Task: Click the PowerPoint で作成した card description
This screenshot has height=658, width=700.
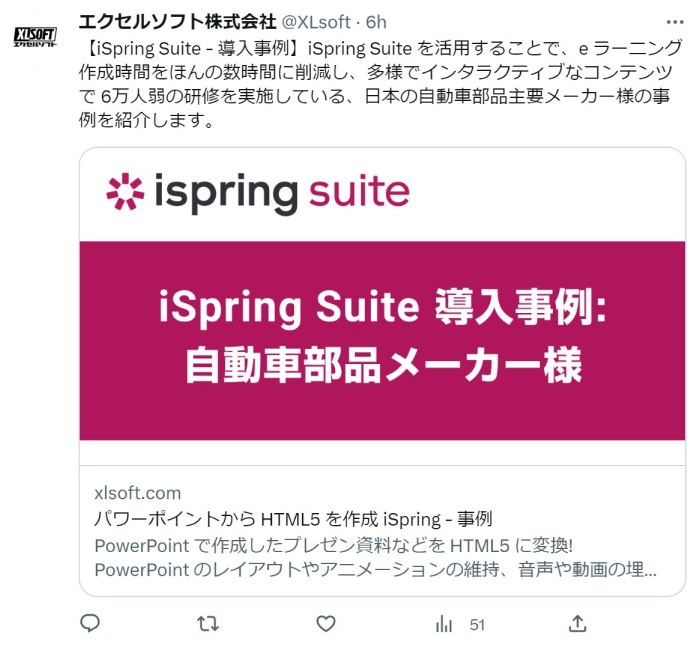Action: click(333, 545)
